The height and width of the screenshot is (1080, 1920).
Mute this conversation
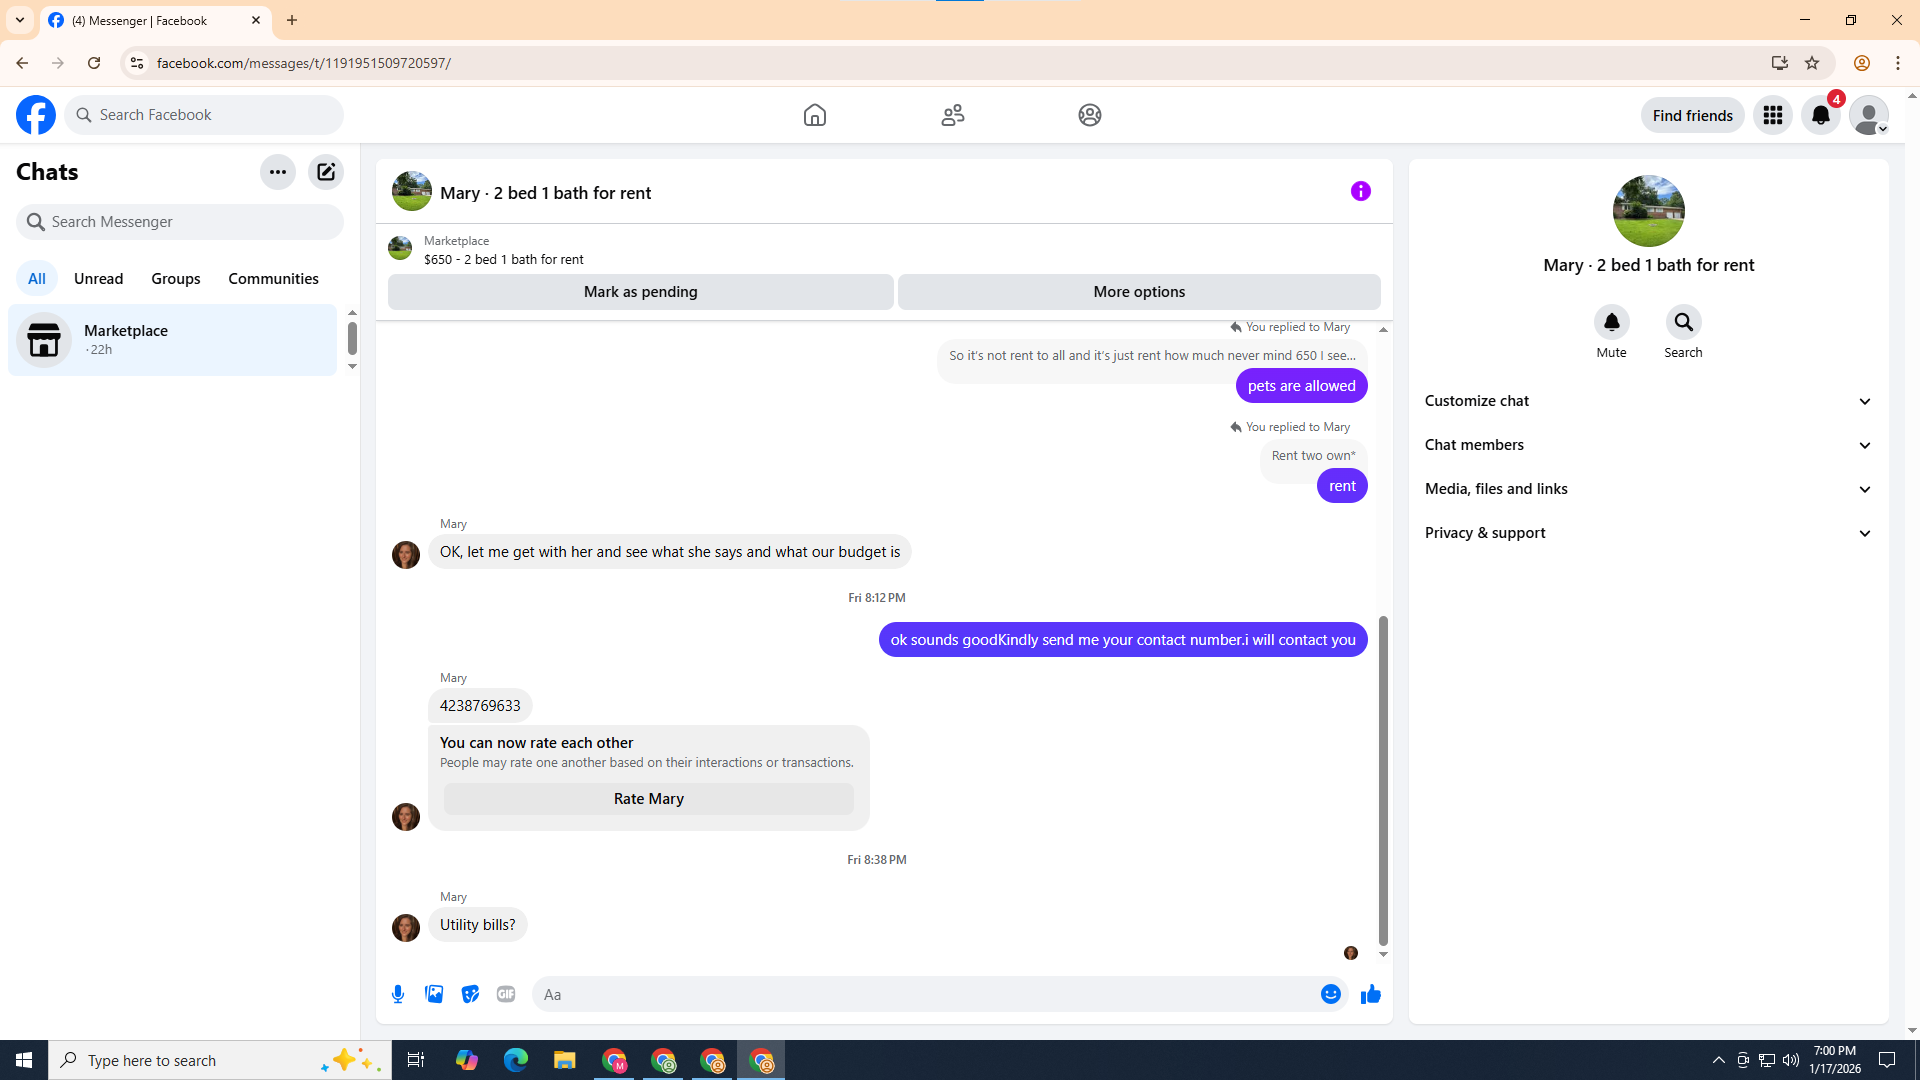point(1611,323)
